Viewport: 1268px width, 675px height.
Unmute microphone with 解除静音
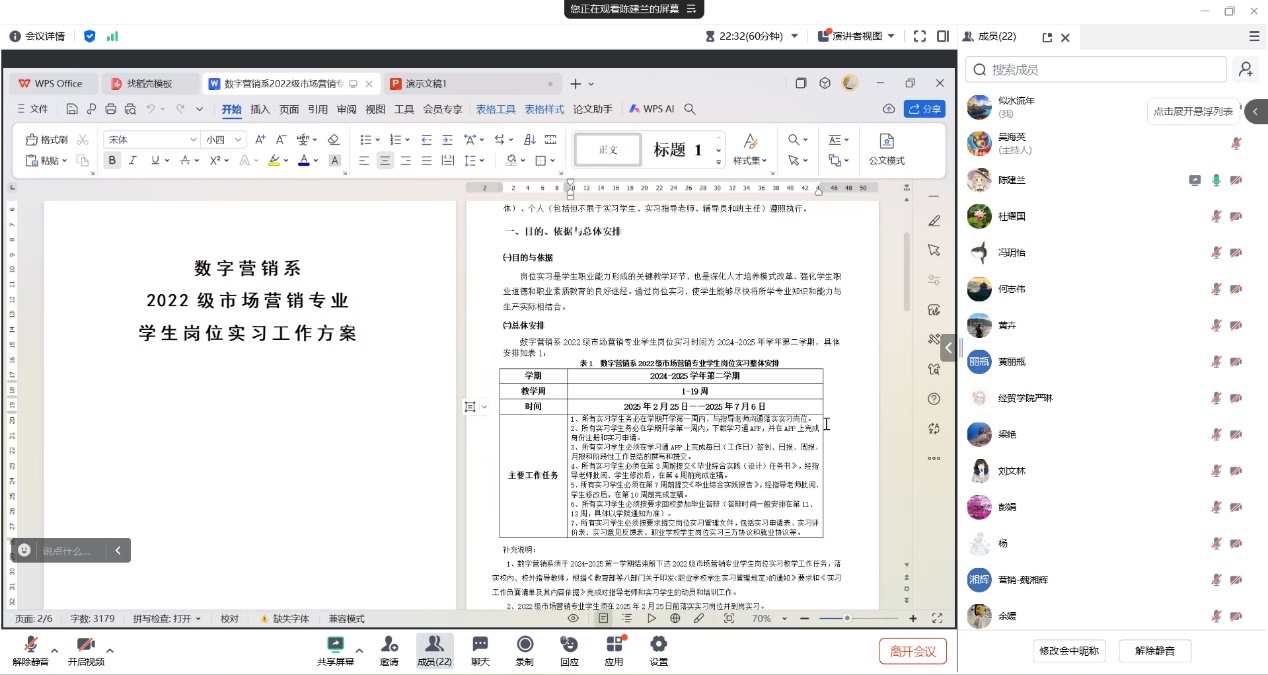(x=29, y=649)
